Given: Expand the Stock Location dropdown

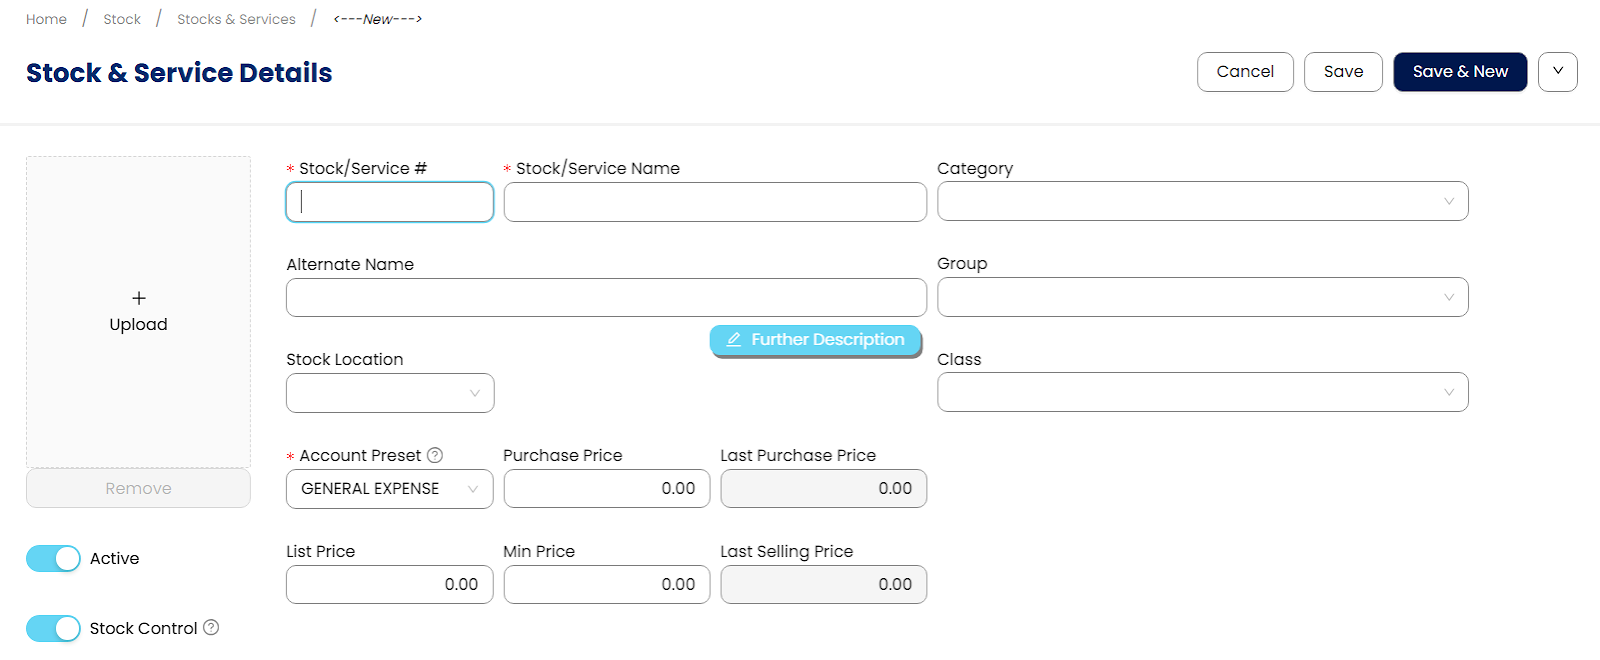Looking at the screenshot, I should coord(390,393).
